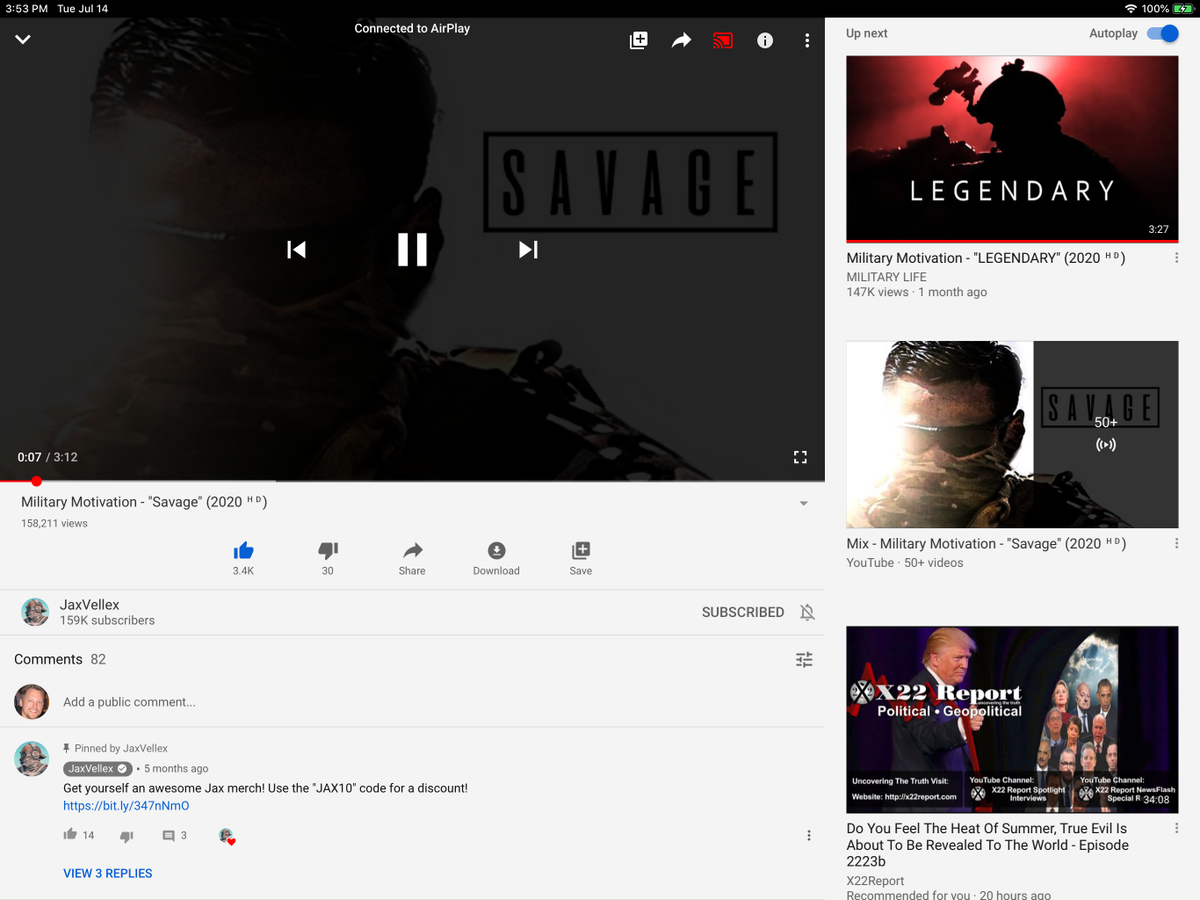Save the video to a playlist
Image resolution: width=1200 pixels, height=900 pixels.
coord(581,558)
